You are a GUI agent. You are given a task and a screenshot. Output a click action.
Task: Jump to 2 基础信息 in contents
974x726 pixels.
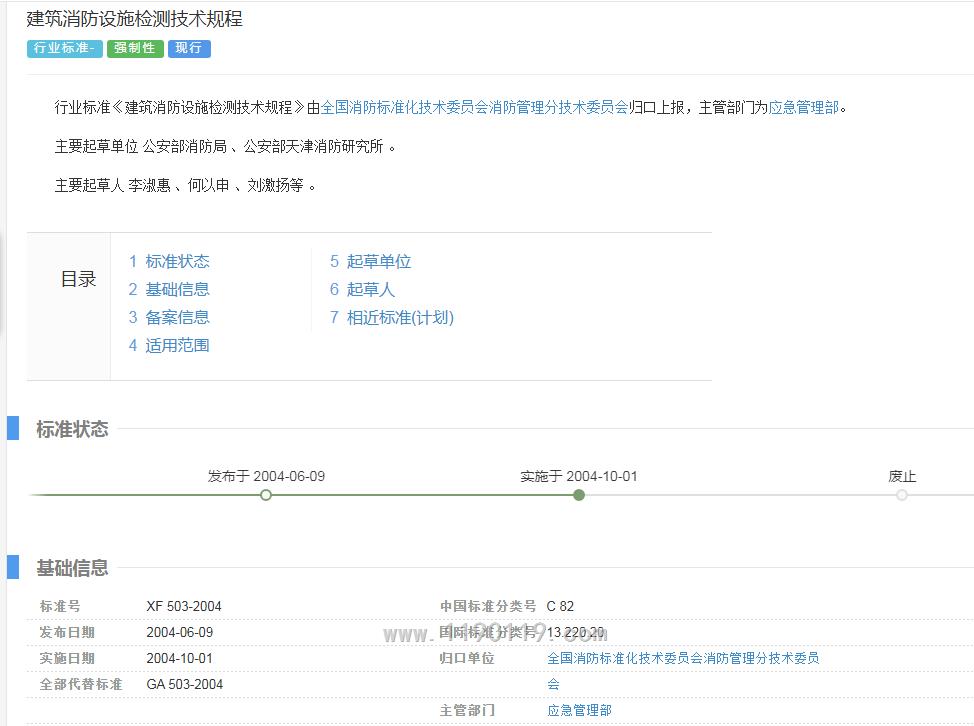coord(169,290)
